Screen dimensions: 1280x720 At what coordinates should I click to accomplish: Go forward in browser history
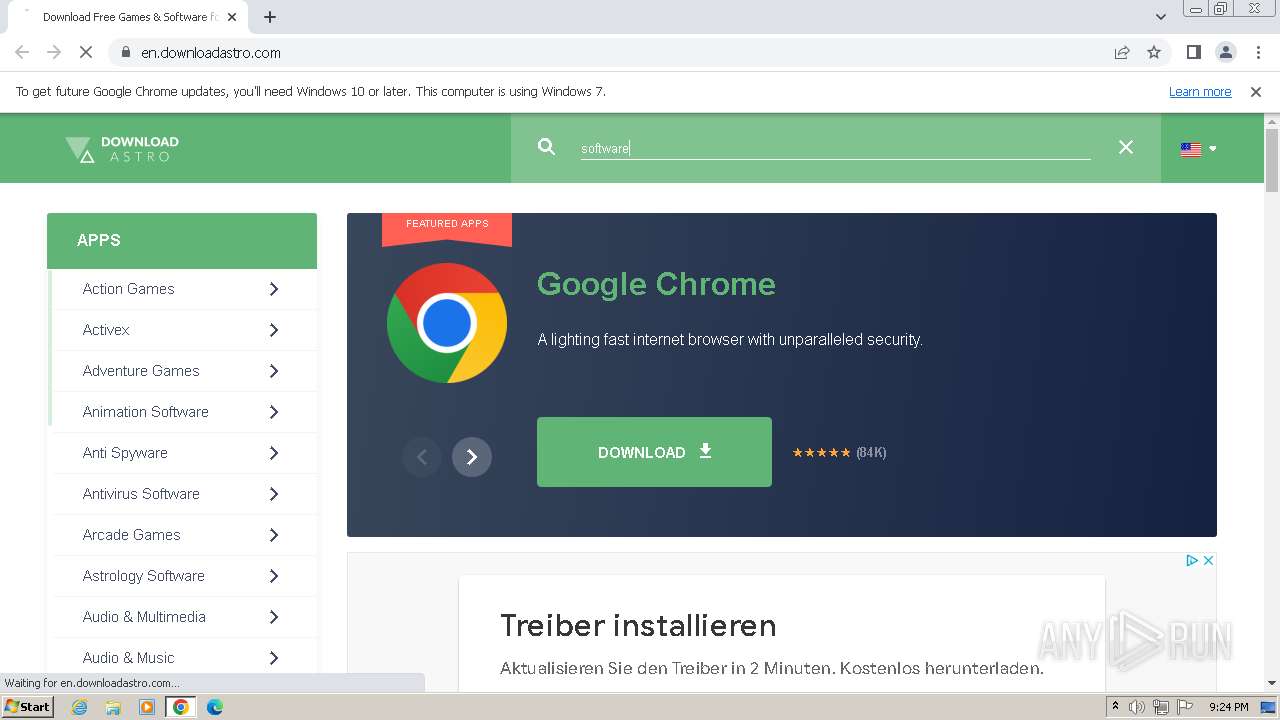click(54, 52)
